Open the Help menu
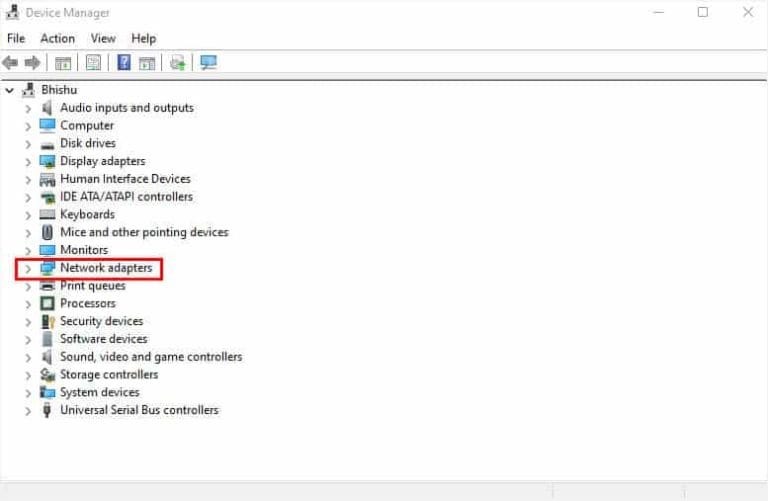The image size is (768, 501). click(x=143, y=38)
